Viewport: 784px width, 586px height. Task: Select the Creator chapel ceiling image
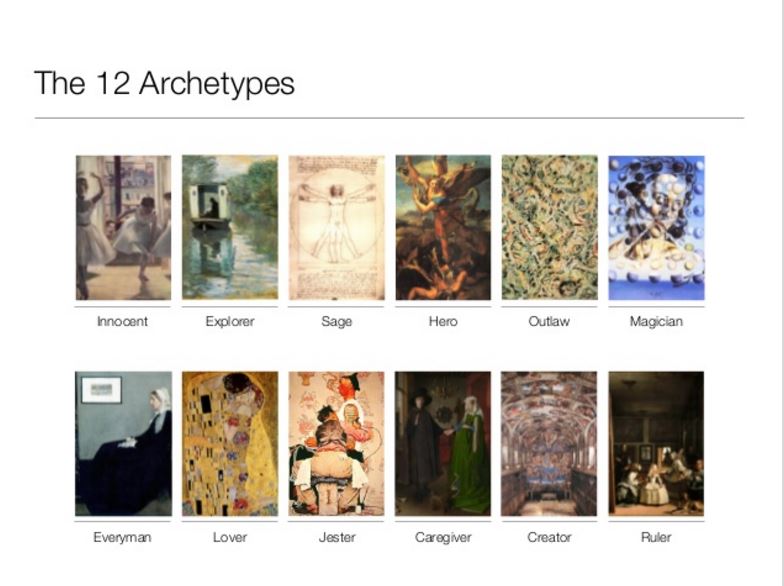pos(549,444)
